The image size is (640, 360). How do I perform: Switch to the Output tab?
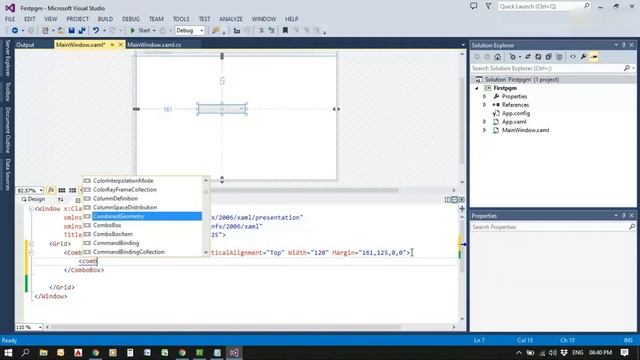[25, 45]
